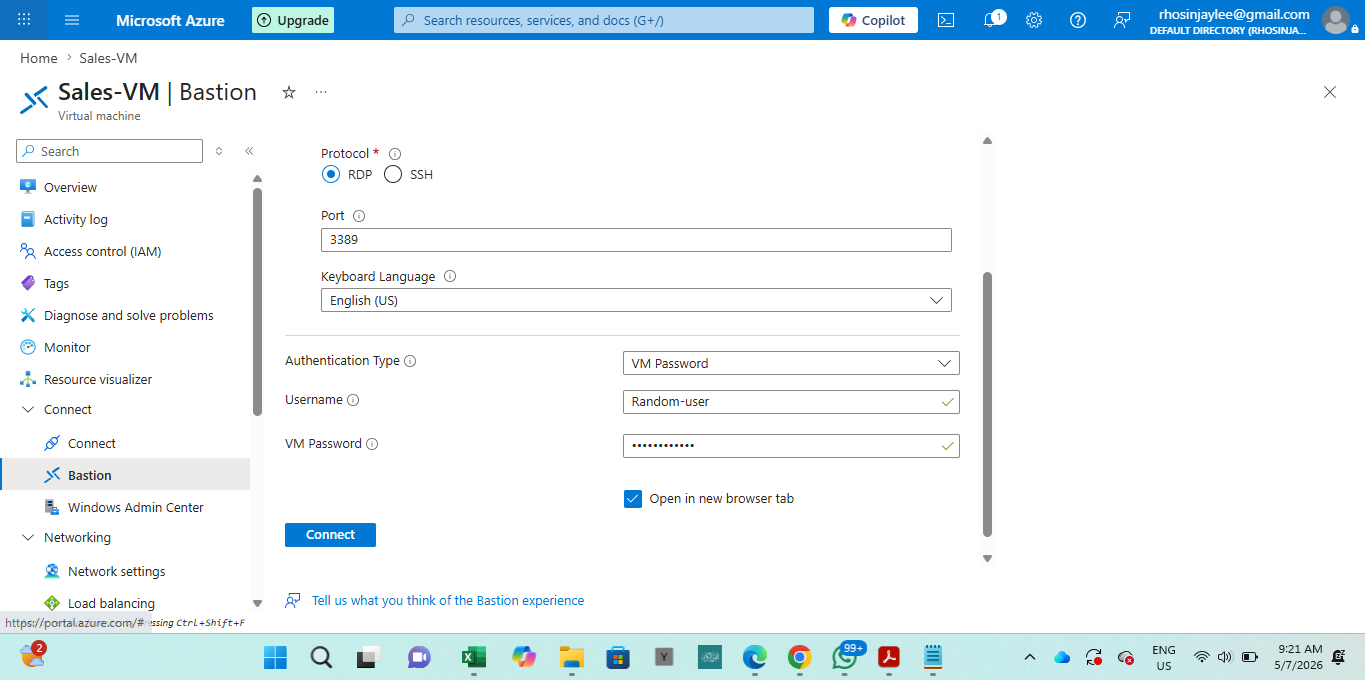This screenshot has height=680, width=1365.
Task: Select the SSH protocol radio button
Action: [393, 174]
